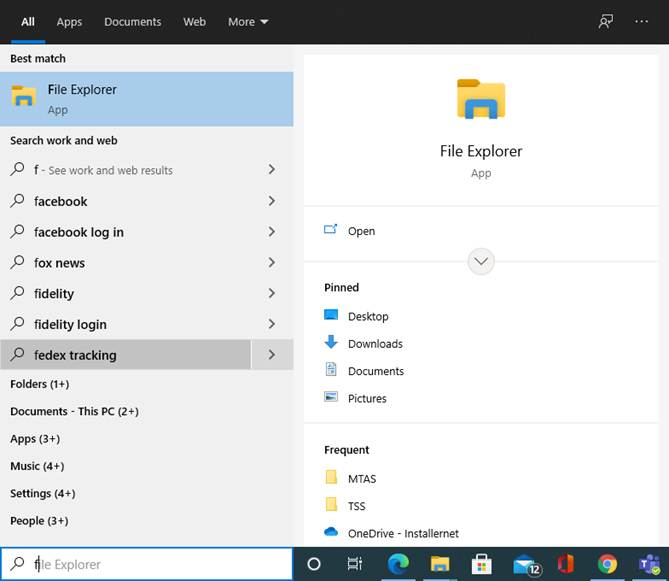The width and height of the screenshot is (669, 581).
Task: Expand arrow next to fidelity
Action: 272,293
